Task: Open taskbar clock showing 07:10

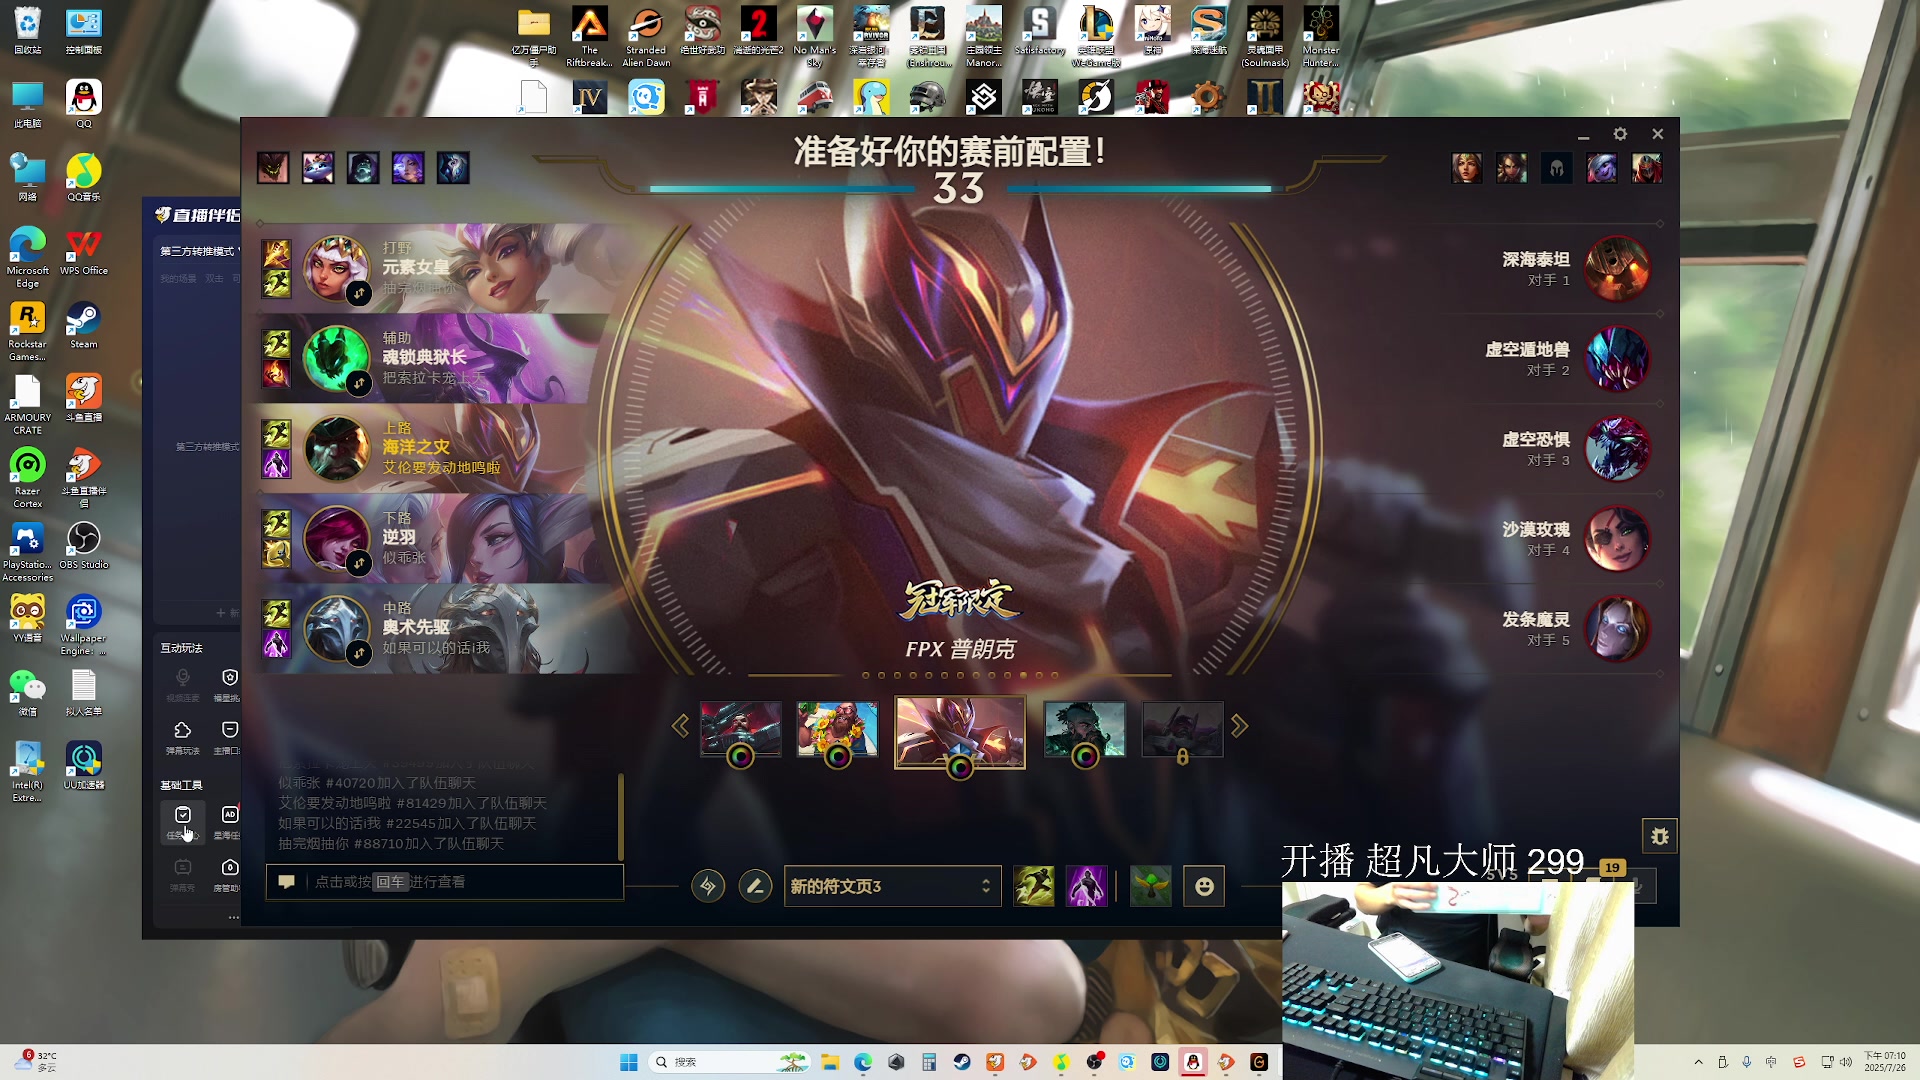Action: tap(1885, 1062)
